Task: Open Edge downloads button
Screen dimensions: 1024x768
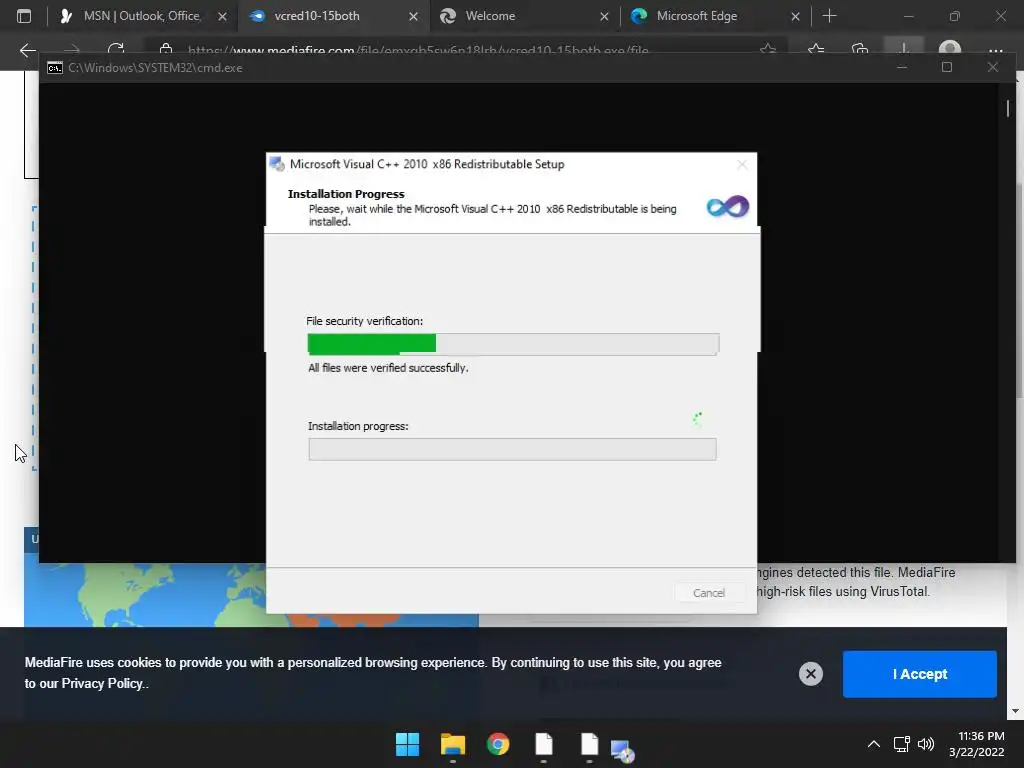Action: [x=904, y=48]
